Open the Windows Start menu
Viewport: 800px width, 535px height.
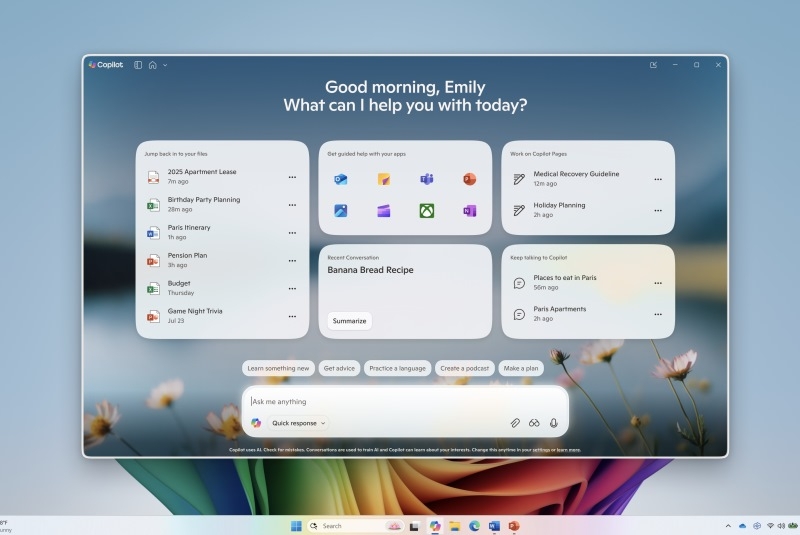(x=296, y=526)
